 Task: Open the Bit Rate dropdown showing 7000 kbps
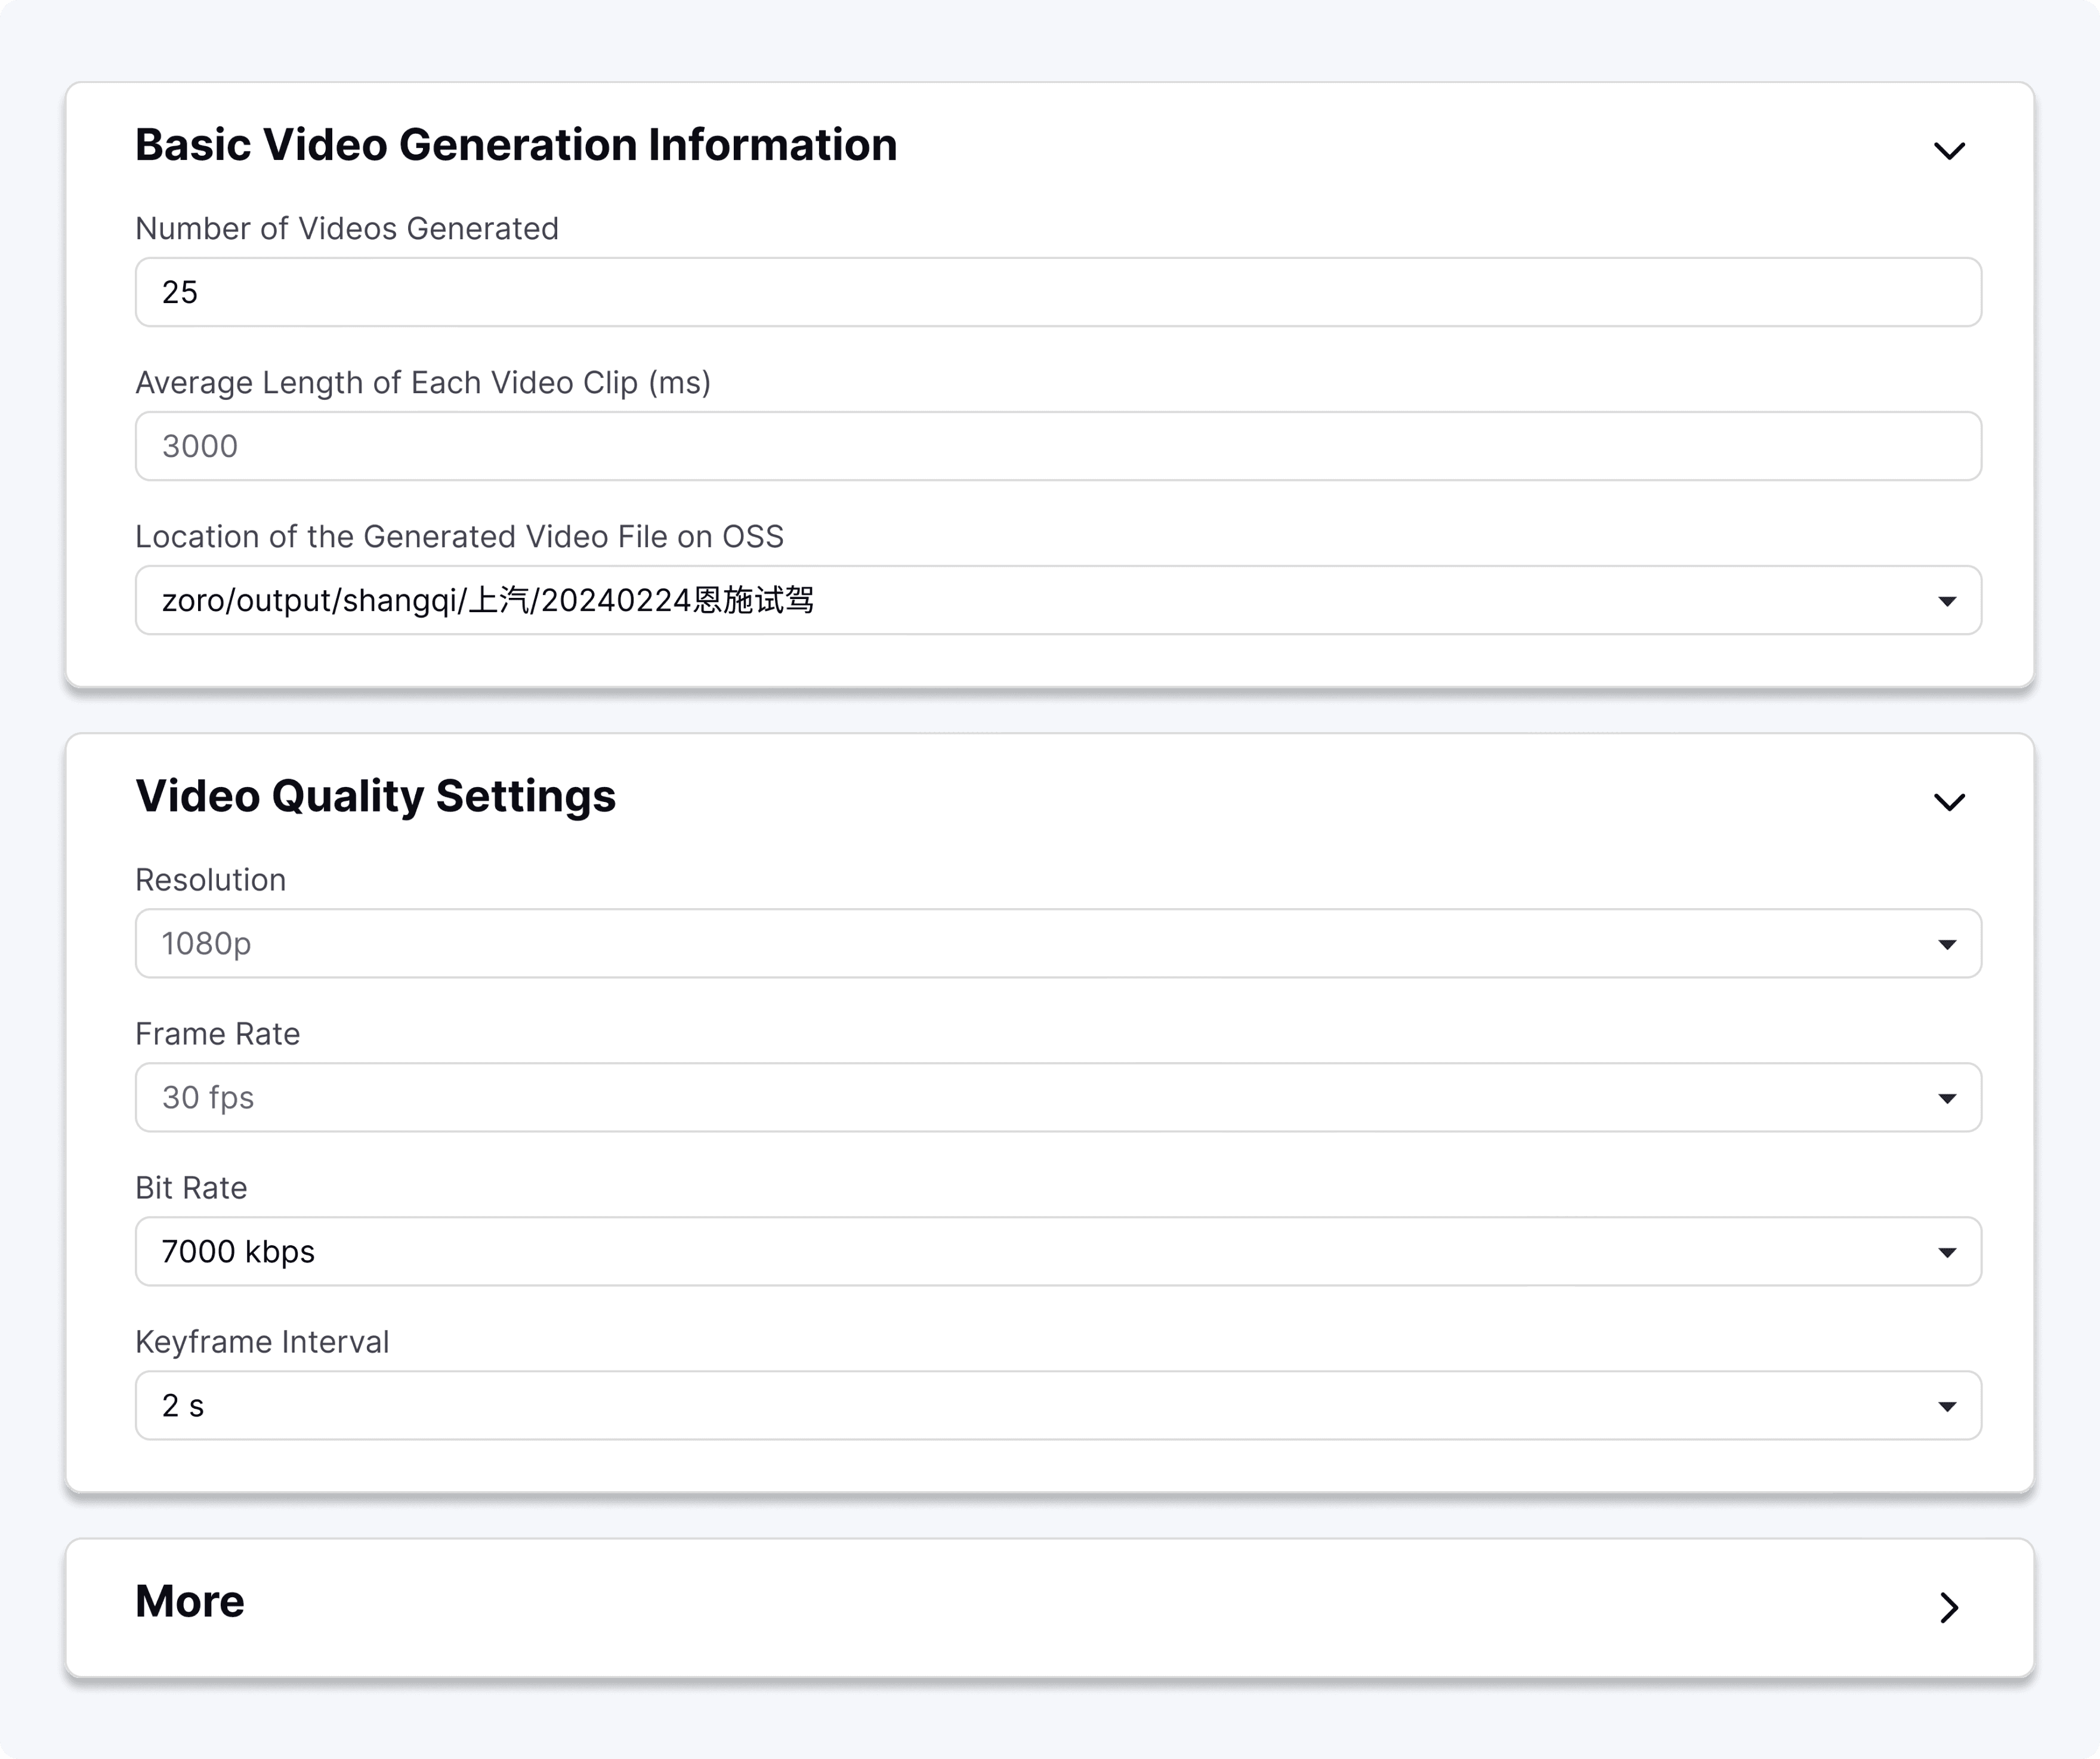pos(1058,1251)
